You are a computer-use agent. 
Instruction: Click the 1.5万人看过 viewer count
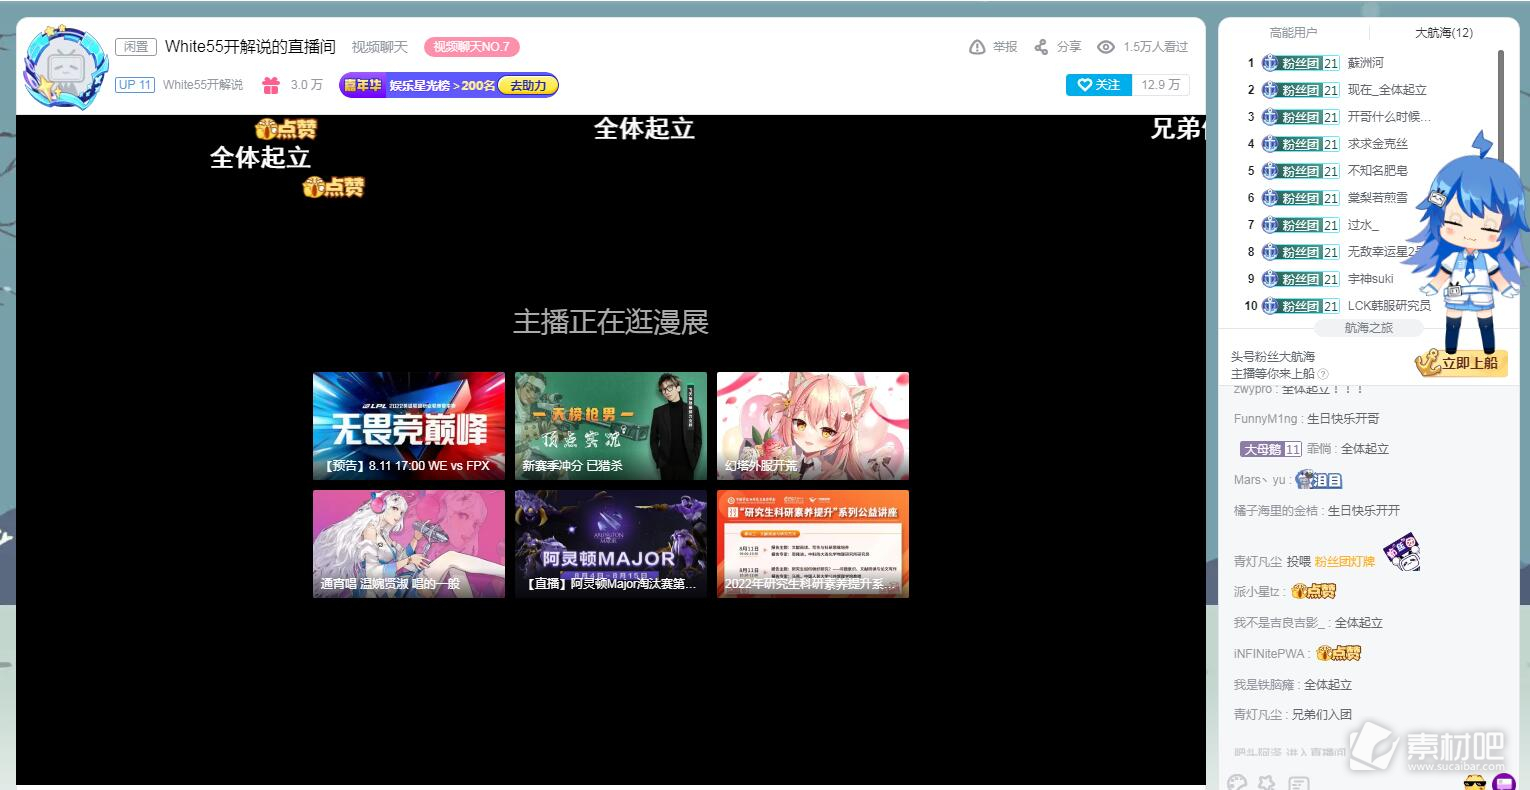(x=1155, y=47)
